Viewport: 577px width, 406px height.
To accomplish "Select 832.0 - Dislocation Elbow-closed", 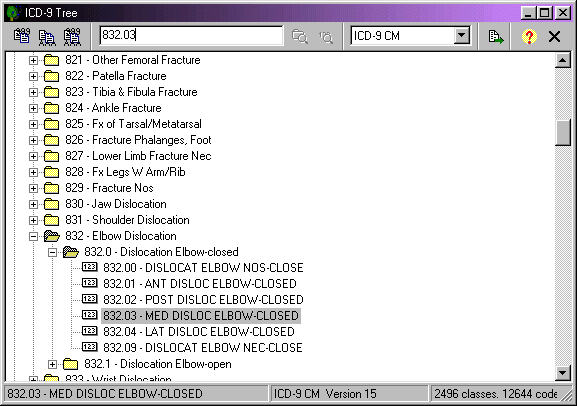I will (161, 252).
